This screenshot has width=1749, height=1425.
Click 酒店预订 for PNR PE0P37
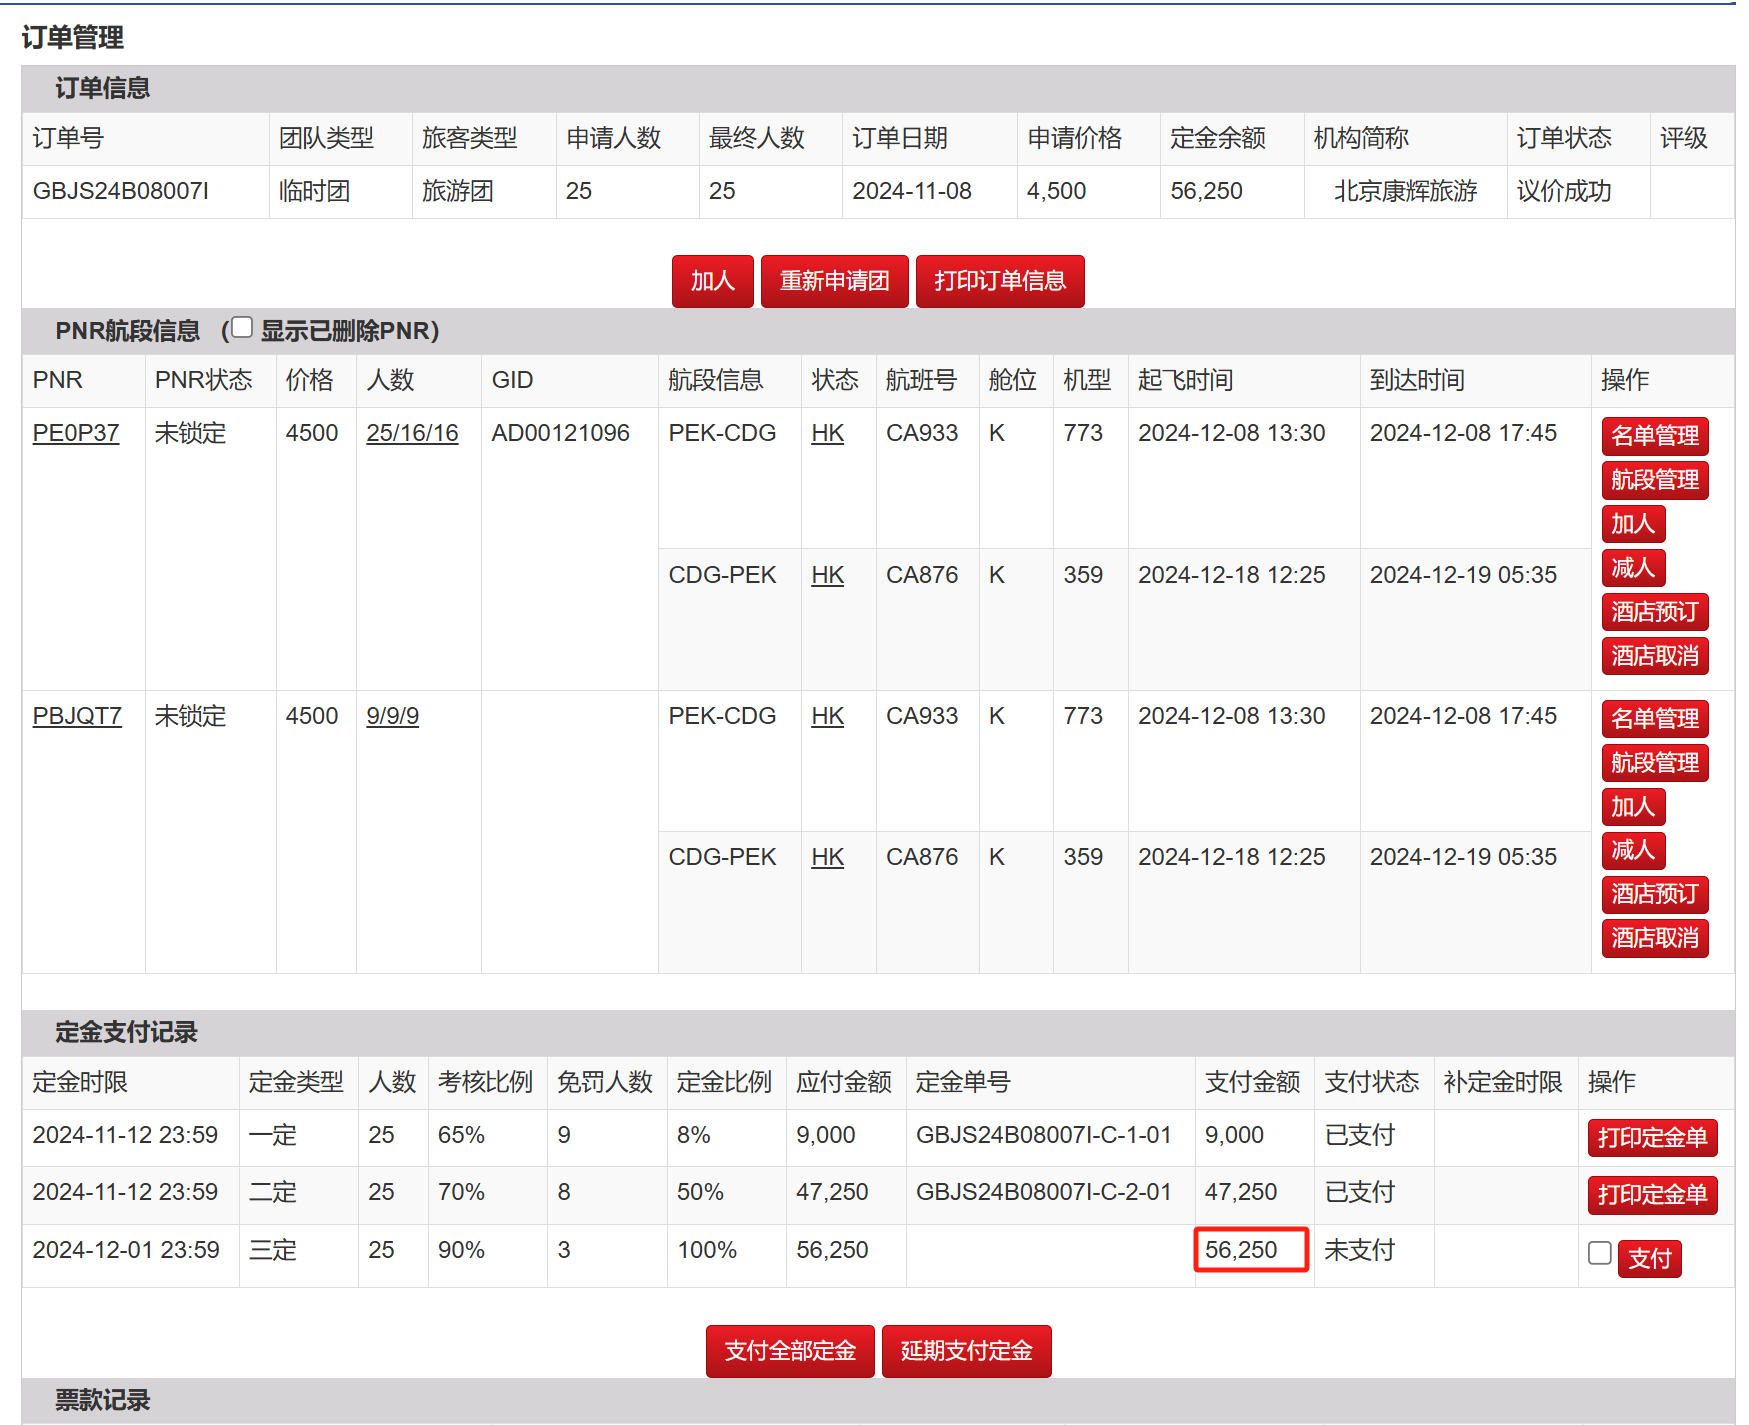coord(1654,612)
